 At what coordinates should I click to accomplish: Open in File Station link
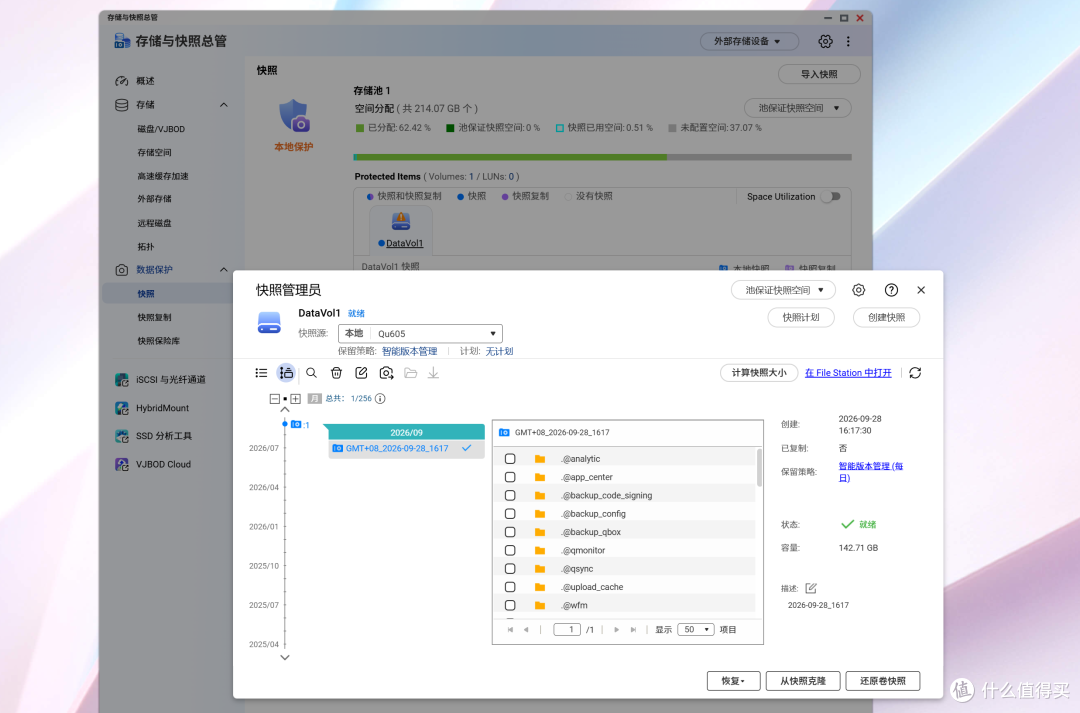tap(848, 373)
